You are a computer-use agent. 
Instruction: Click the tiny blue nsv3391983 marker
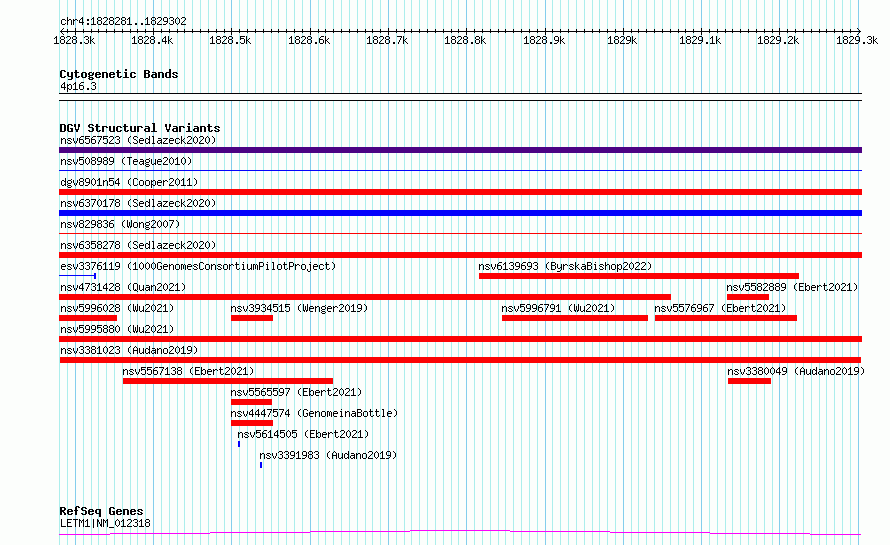261,465
